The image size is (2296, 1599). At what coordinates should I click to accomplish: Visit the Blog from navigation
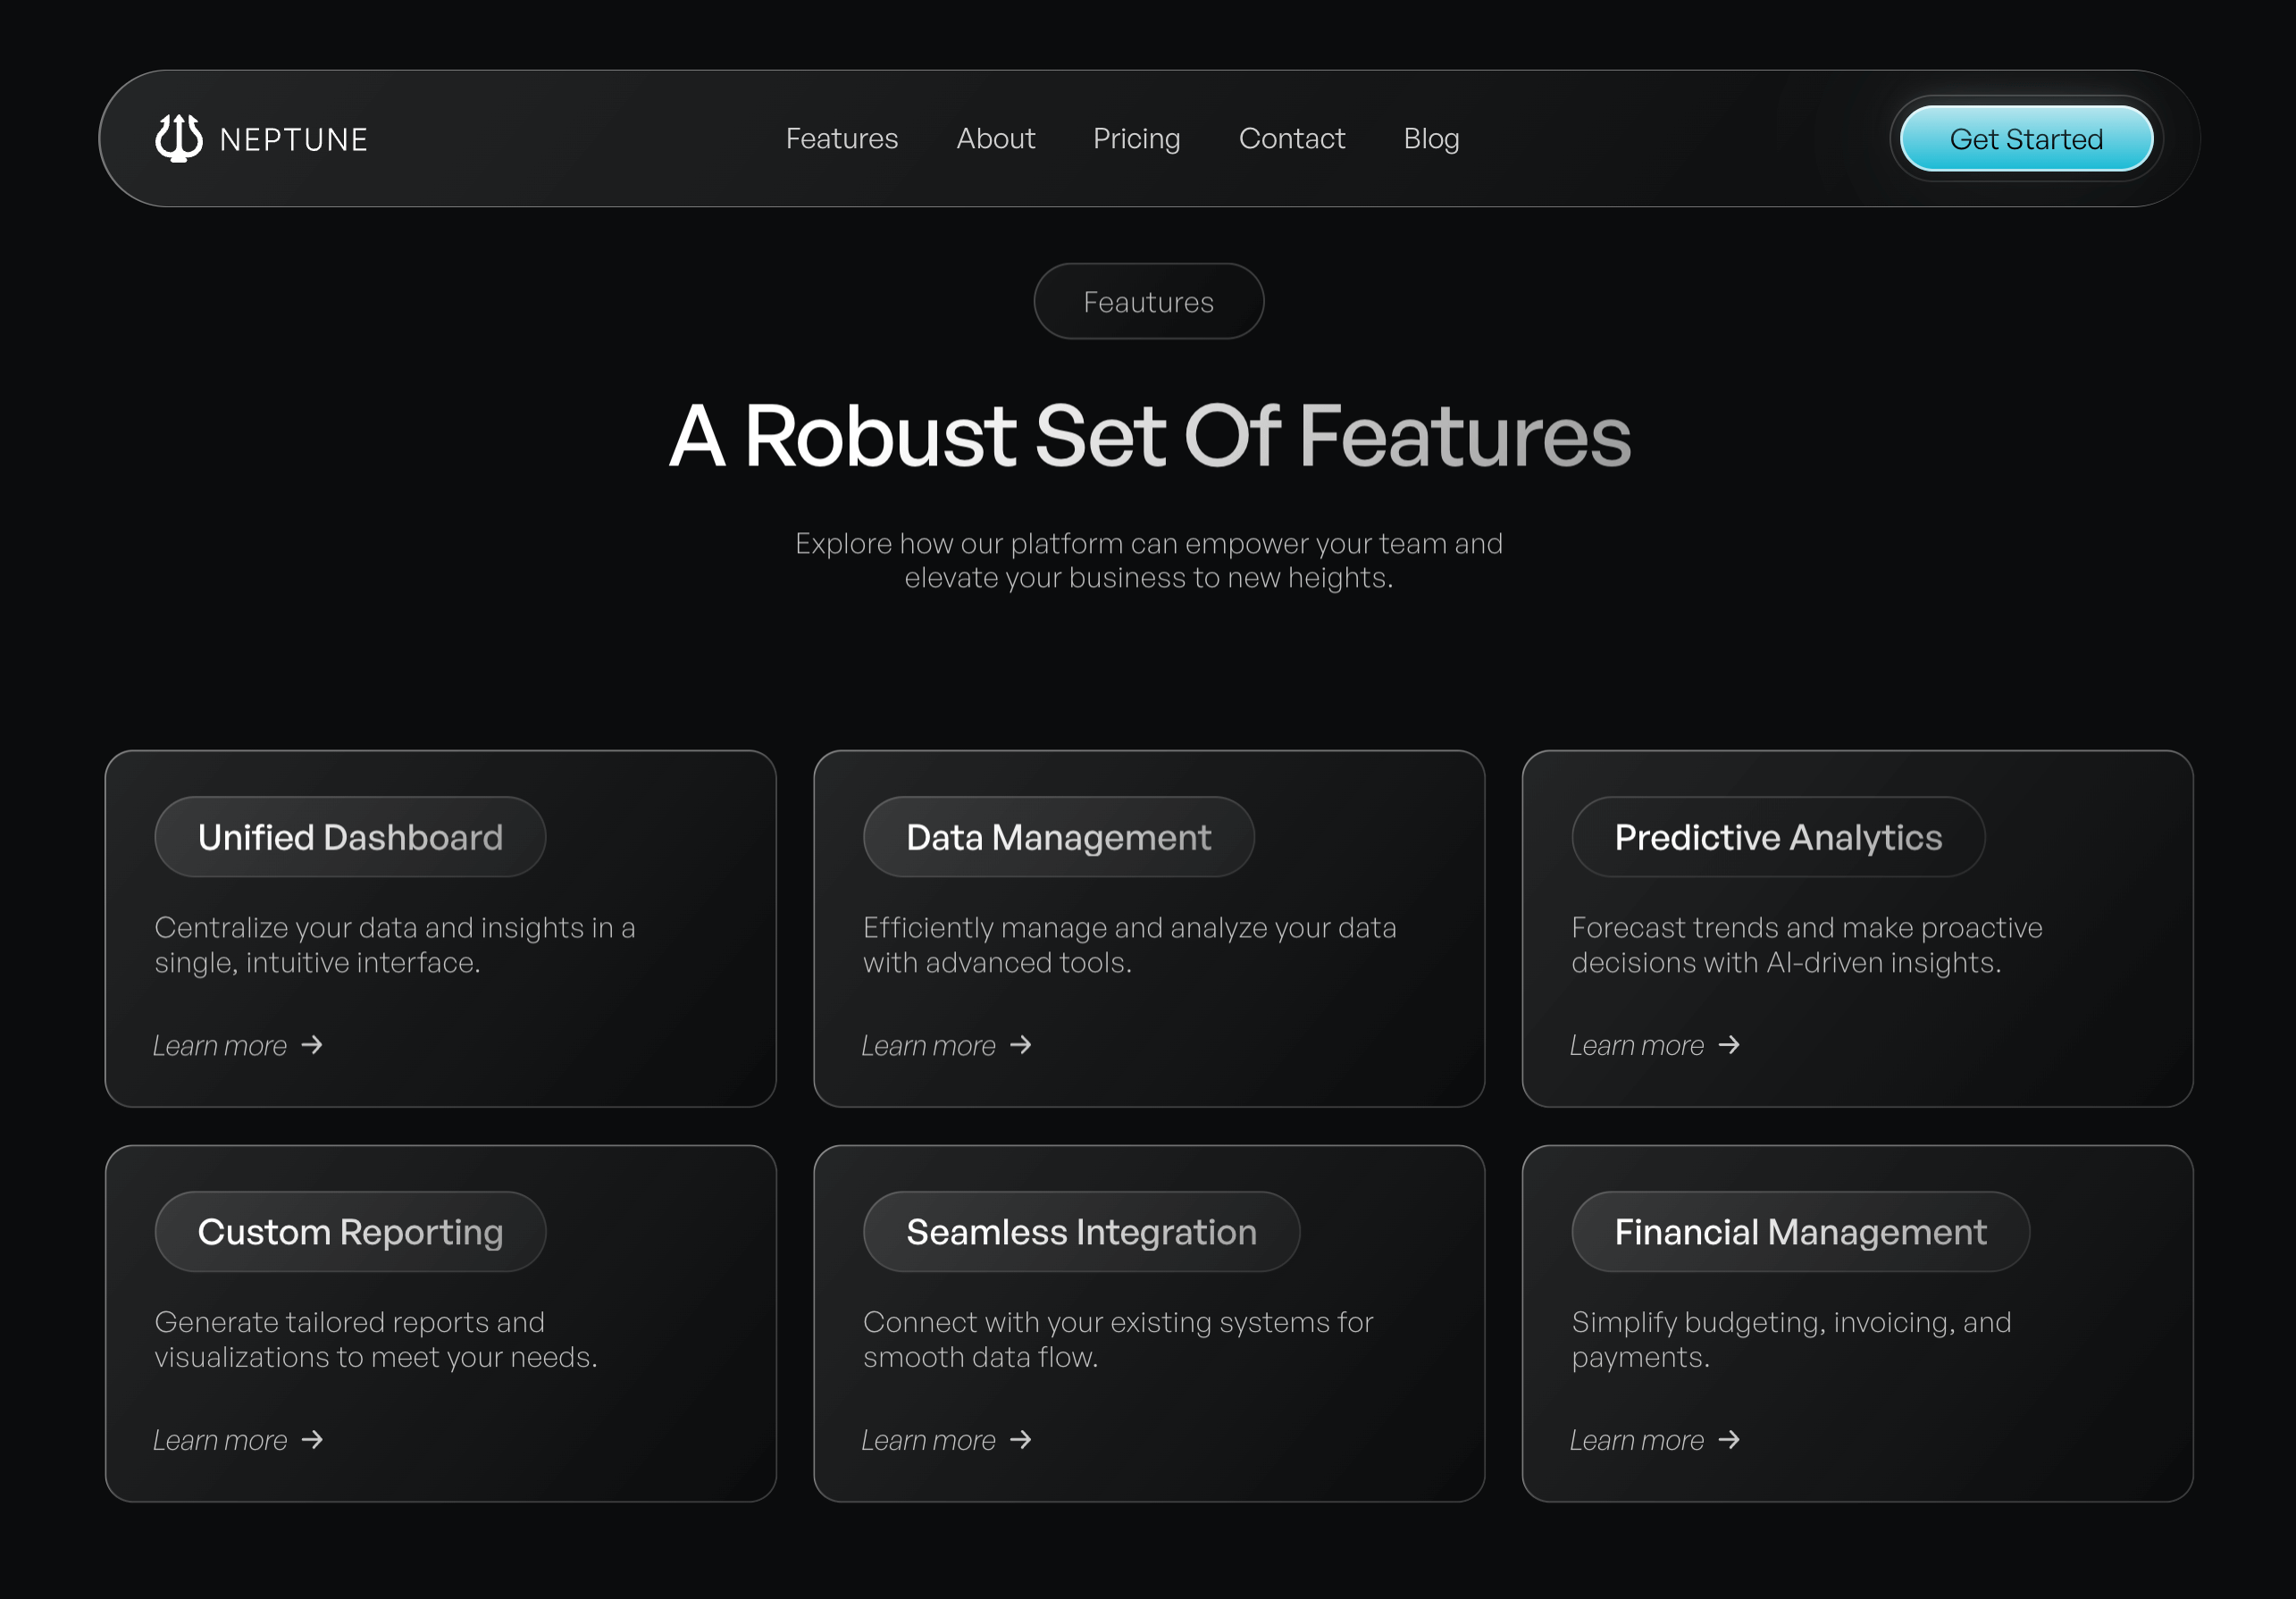(1430, 139)
